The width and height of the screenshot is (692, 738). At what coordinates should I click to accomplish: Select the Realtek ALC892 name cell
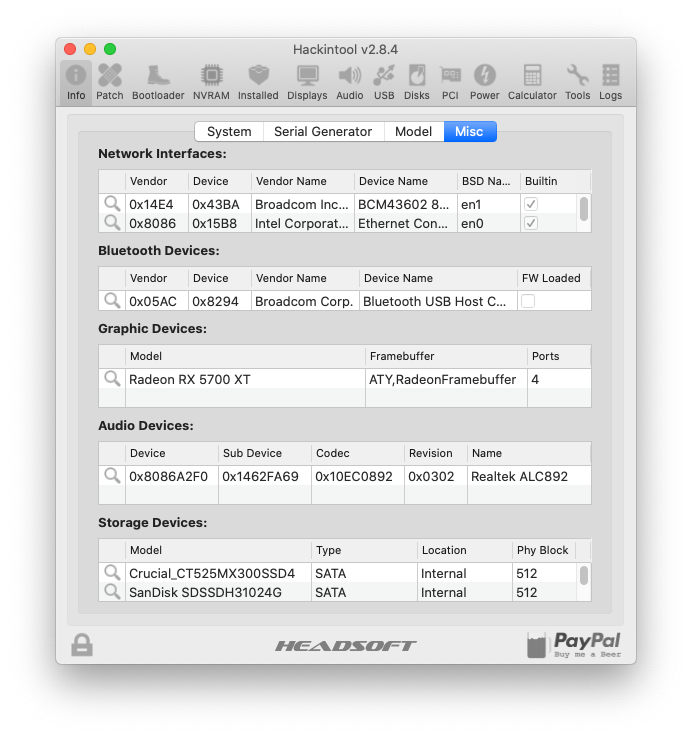529,476
